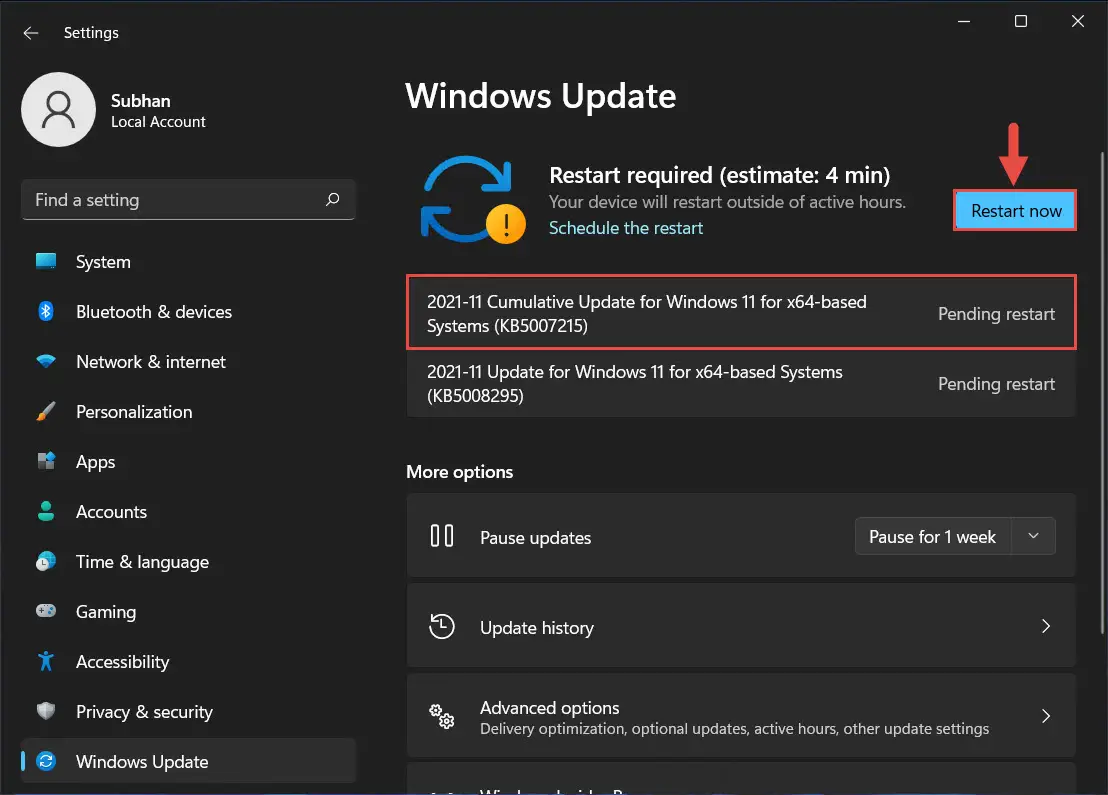Click the Network wifi icon
The height and width of the screenshot is (795, 1108).
coord(46,361)
